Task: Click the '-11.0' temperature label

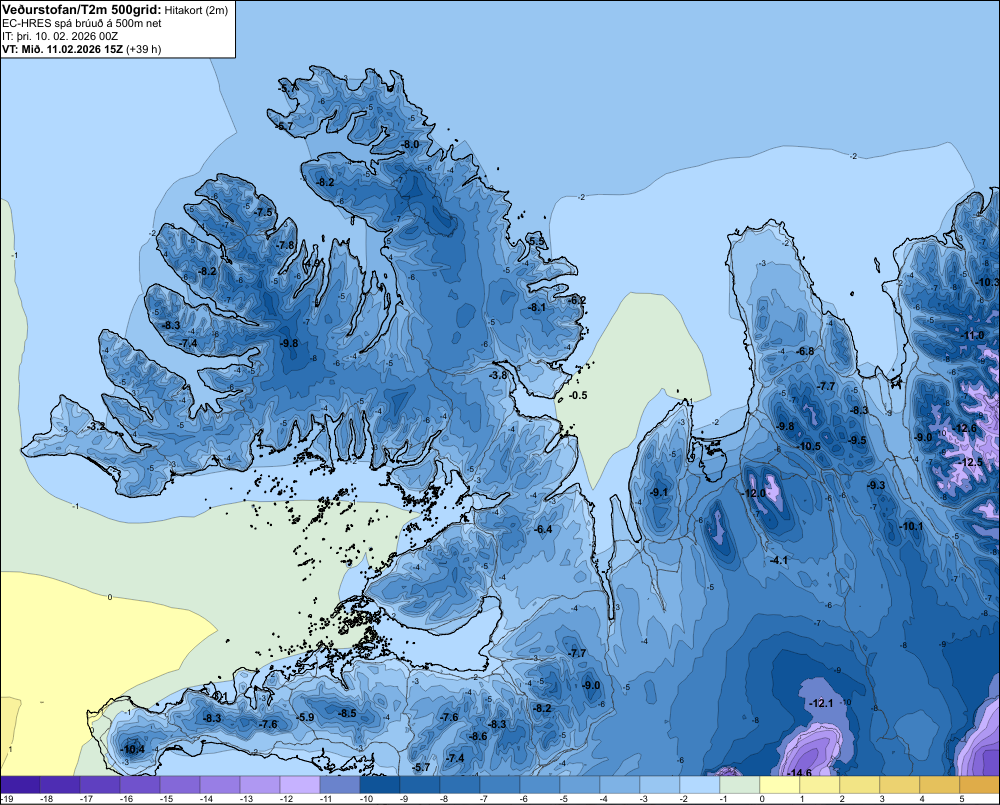Action: click(x=973, y=336)
